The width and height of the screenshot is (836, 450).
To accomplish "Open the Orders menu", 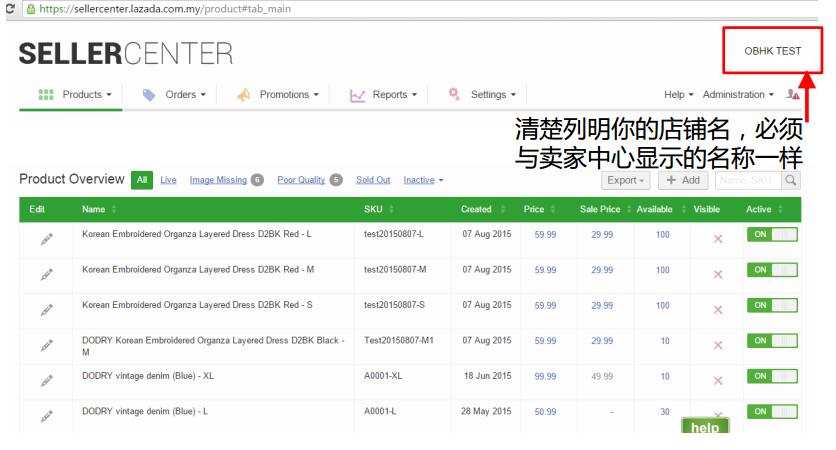I will [x=176, y=95].
